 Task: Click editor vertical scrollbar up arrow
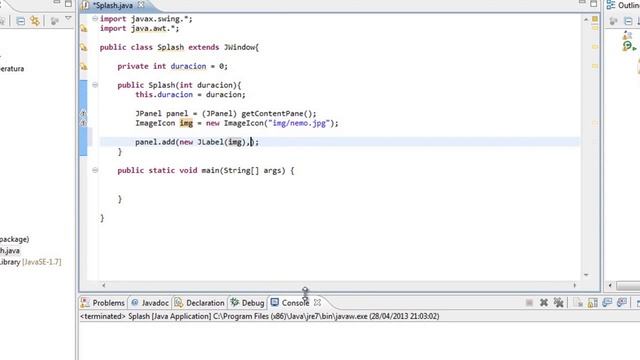[x=586, y=19]
